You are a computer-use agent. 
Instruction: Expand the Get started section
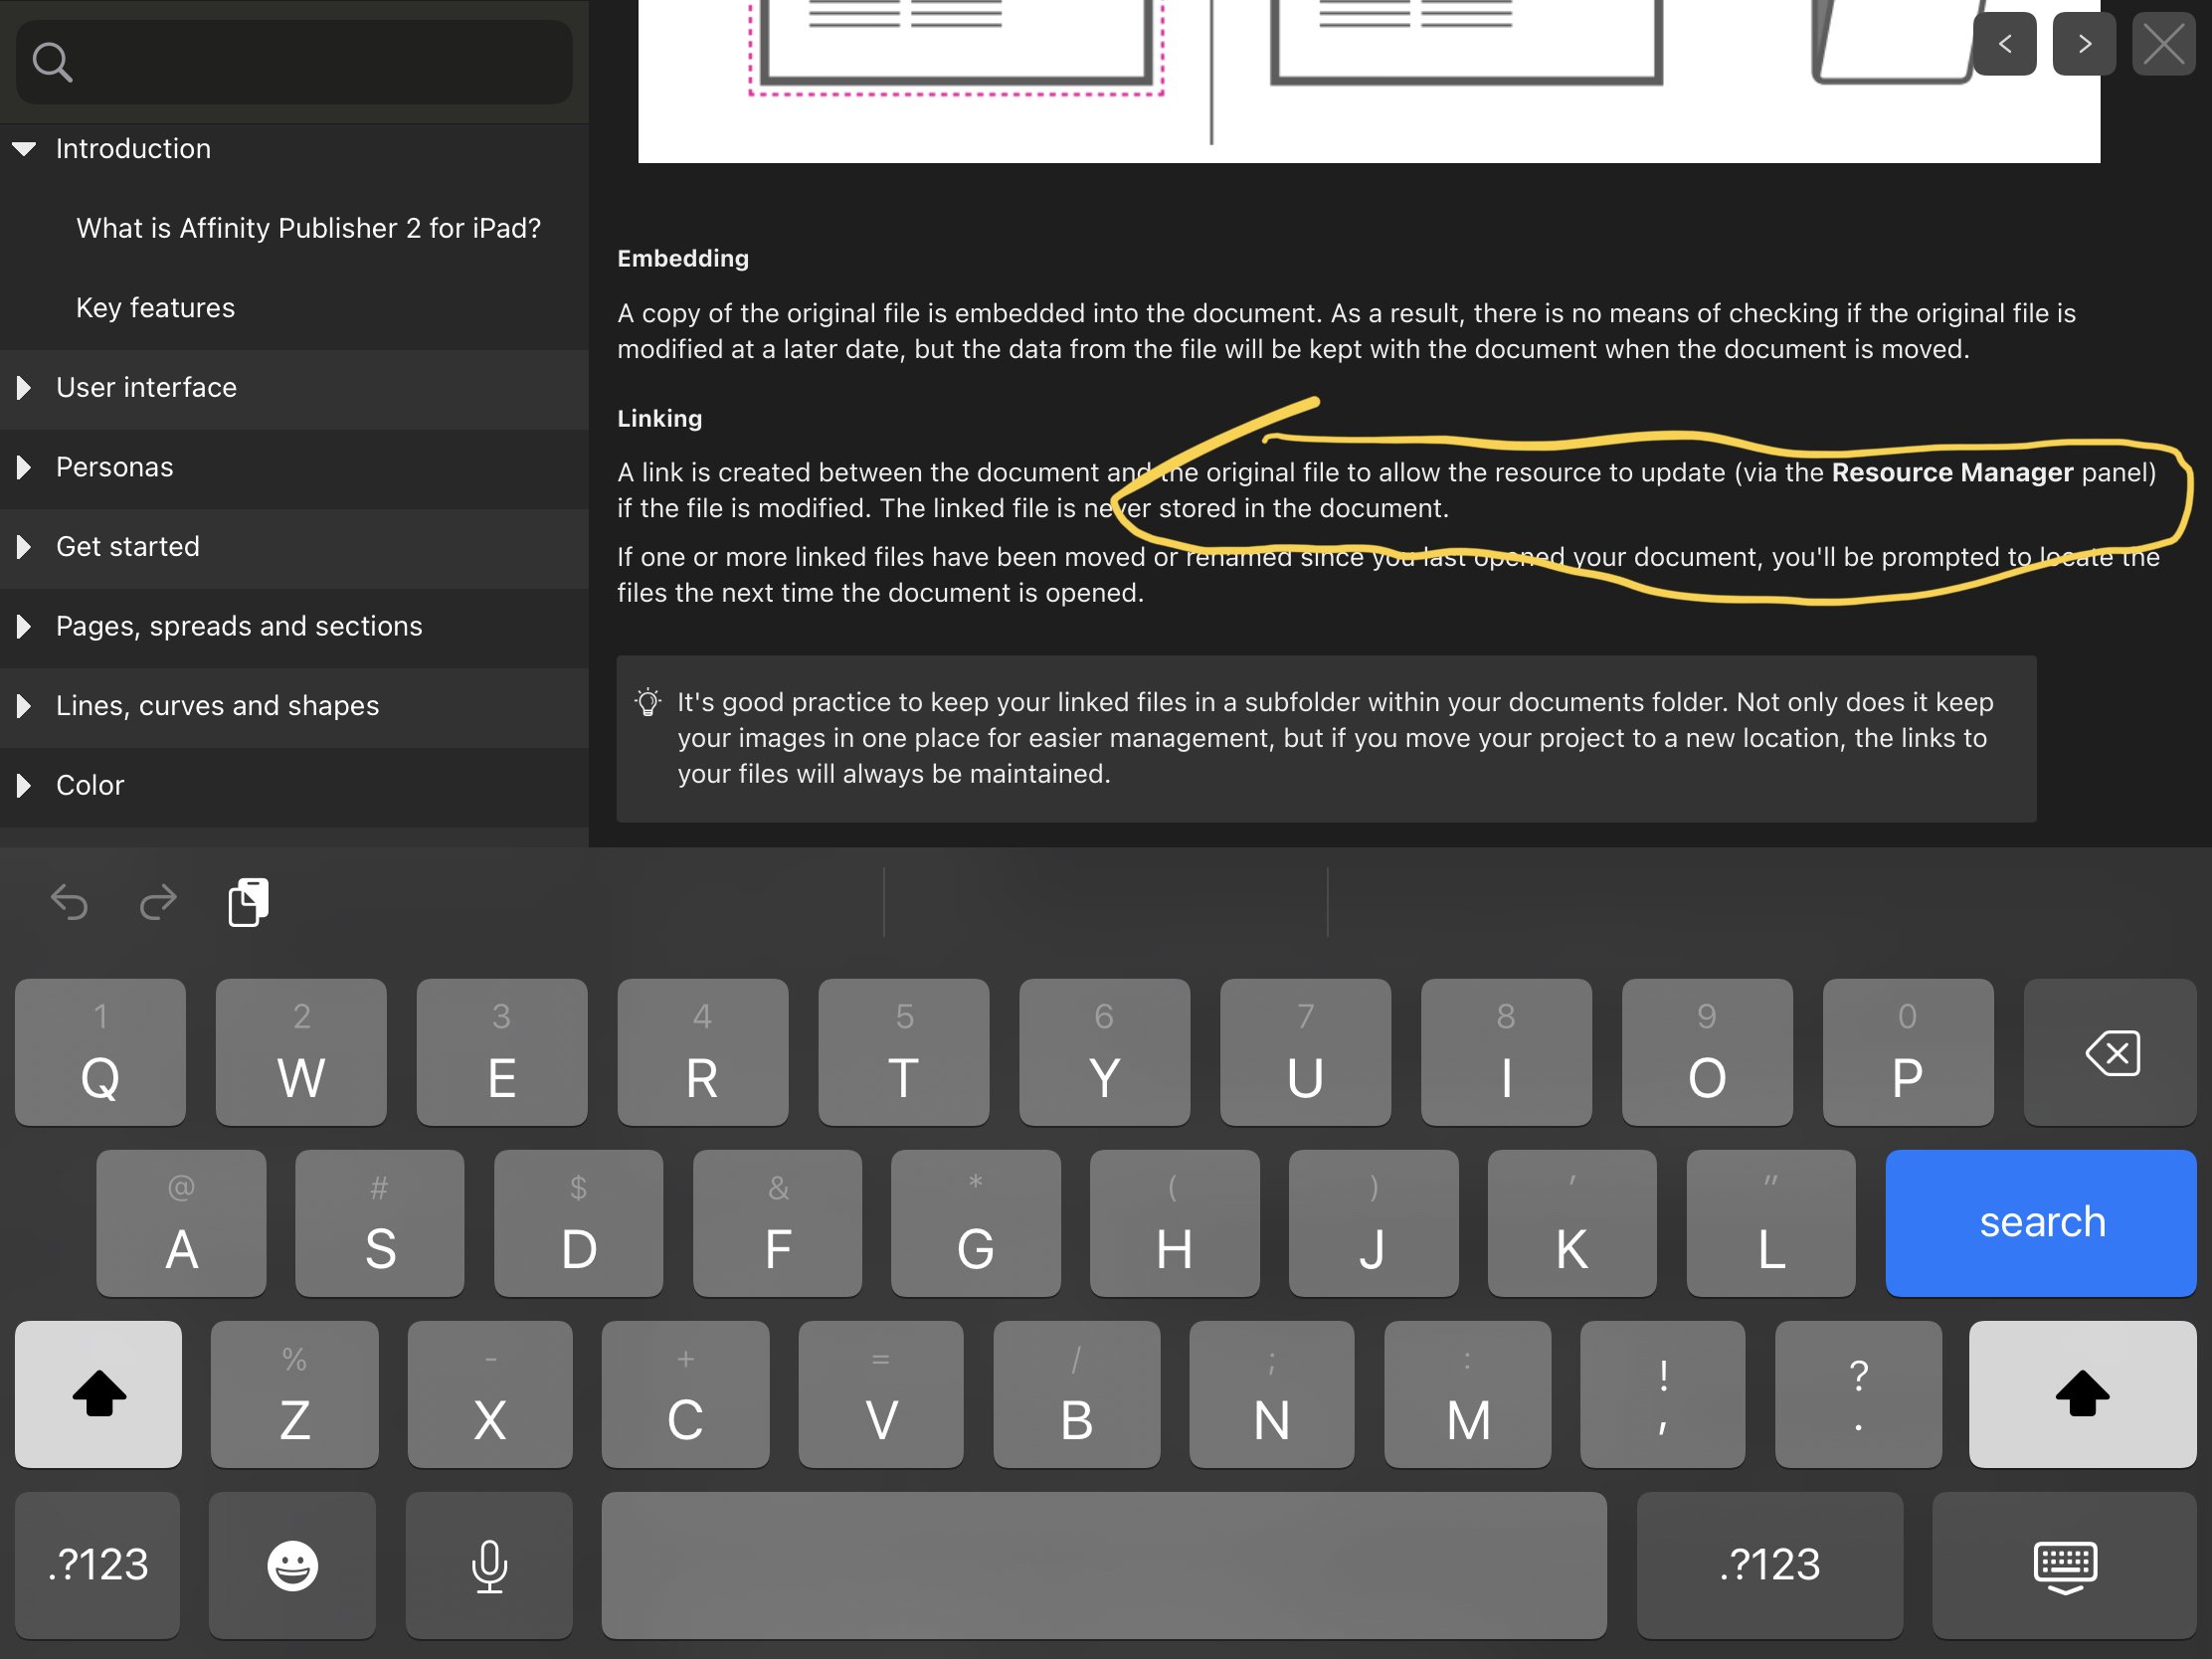coord(24,547)
